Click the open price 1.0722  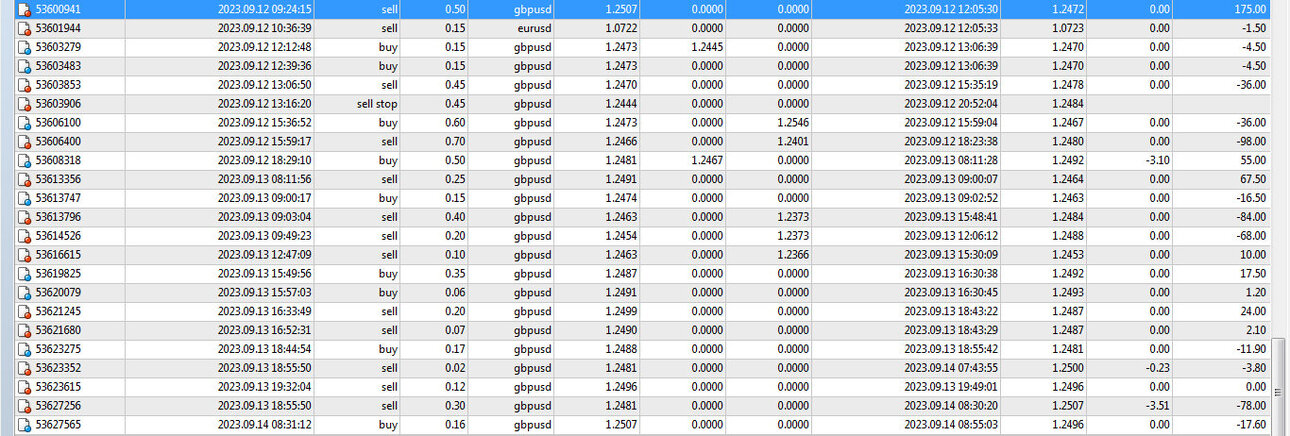click(x=620, y=28)
